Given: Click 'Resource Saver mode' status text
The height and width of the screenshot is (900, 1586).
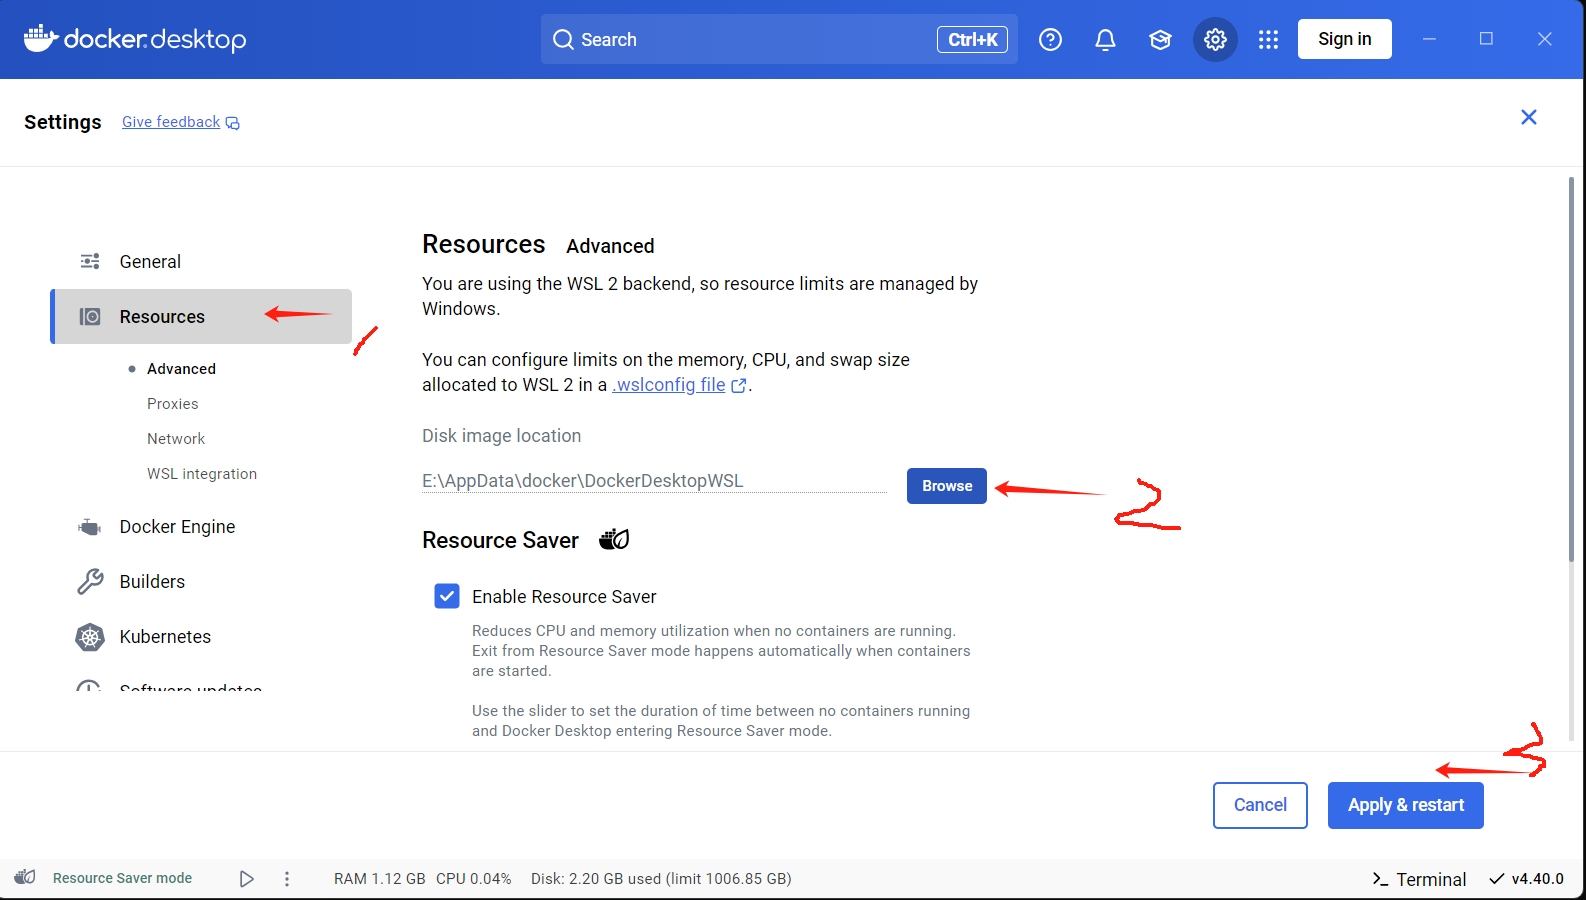Looking at the screenshot, I should (x=122, y=878).
